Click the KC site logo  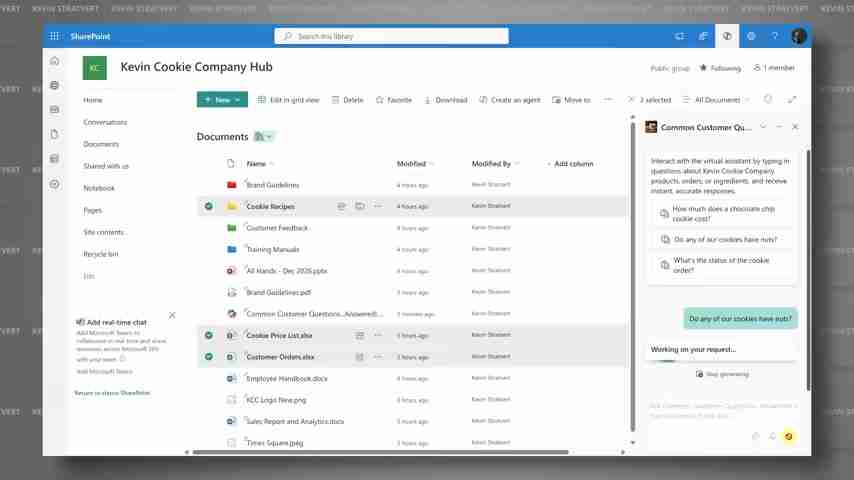(x=95, y=68)
